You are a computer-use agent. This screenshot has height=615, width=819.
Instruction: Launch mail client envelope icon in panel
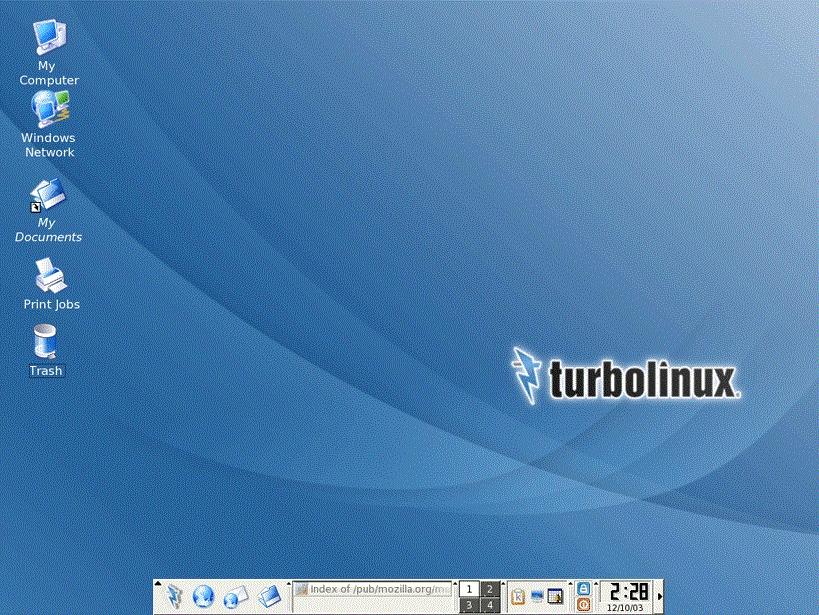(x=235, y=597)
